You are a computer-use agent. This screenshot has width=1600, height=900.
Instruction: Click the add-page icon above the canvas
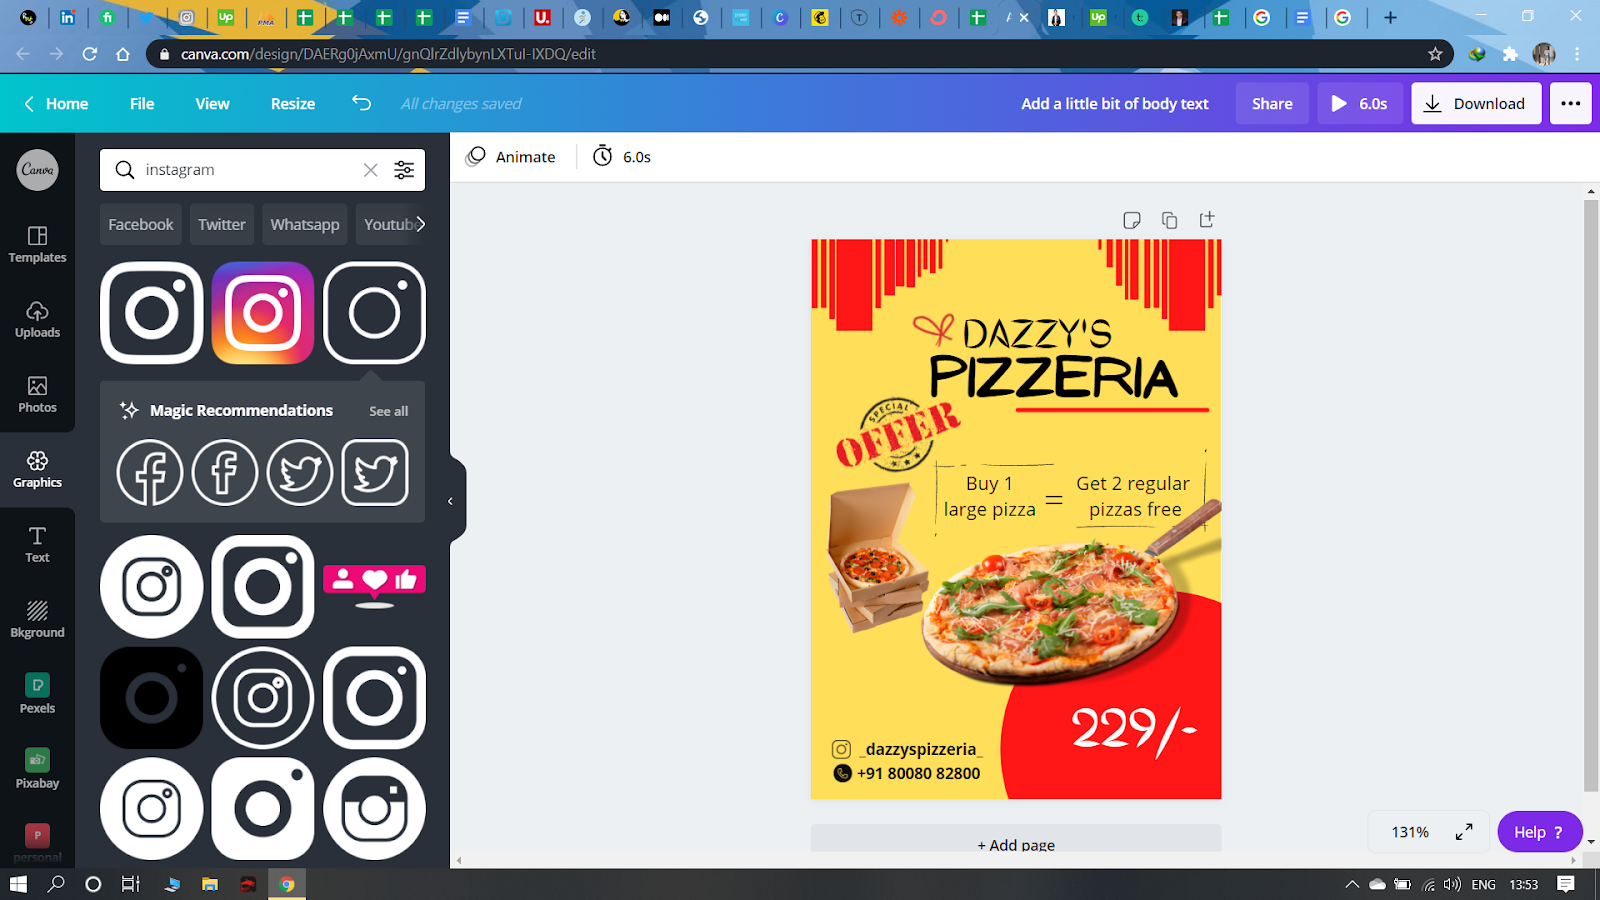point(1207,220)
